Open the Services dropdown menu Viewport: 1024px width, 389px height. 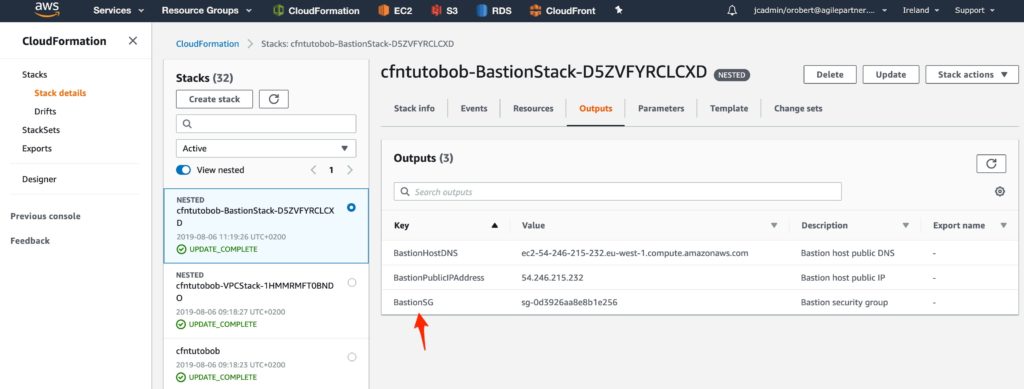point(119,10)
